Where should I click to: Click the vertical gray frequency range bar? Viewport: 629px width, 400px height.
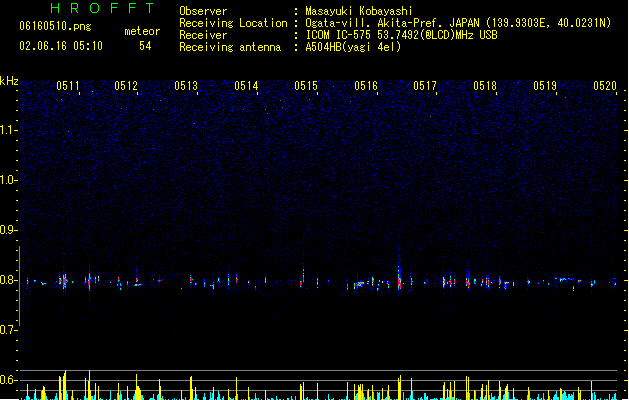(20, 286)
